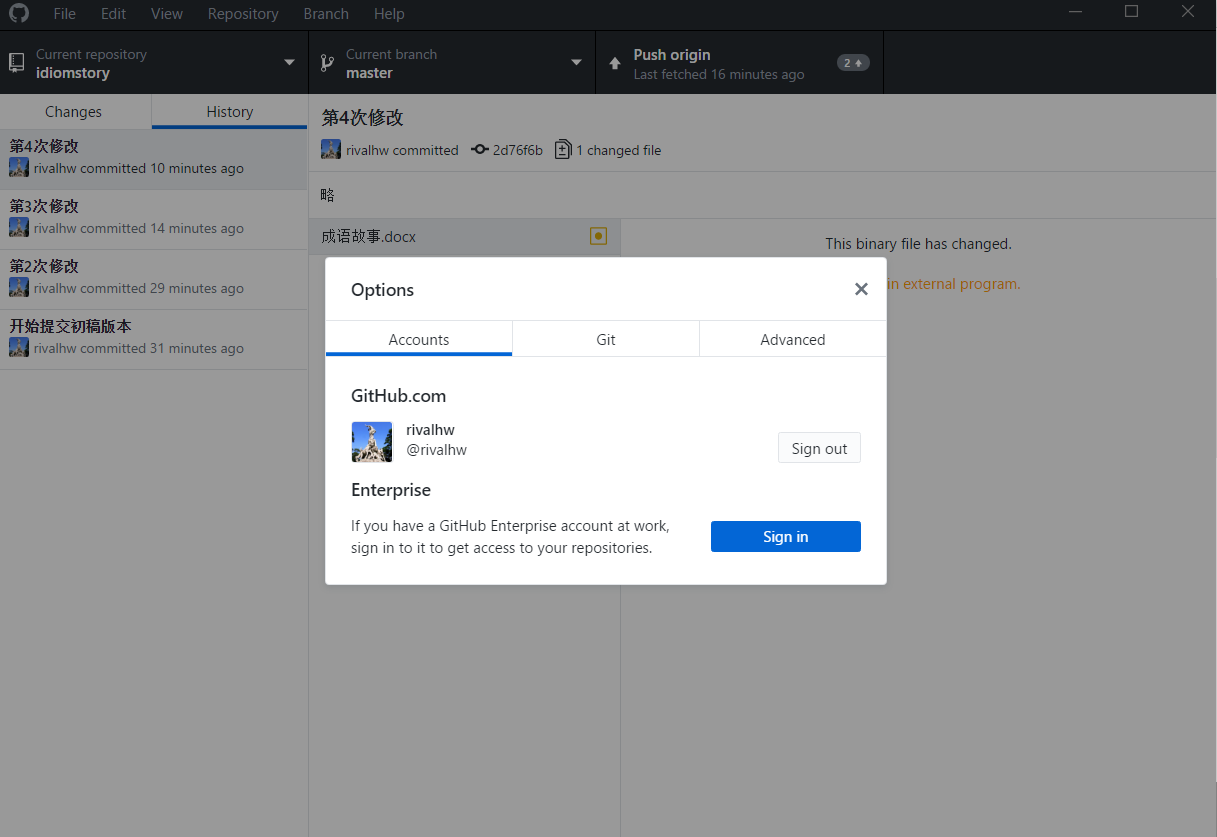This screenshot has width=1217, height=837.
Task: Open the Branch menu
Action: tap(326, 14)
